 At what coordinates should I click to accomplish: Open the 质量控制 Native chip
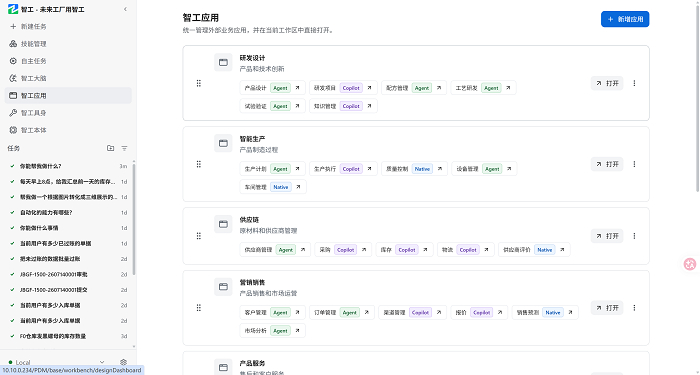[414, 169]
